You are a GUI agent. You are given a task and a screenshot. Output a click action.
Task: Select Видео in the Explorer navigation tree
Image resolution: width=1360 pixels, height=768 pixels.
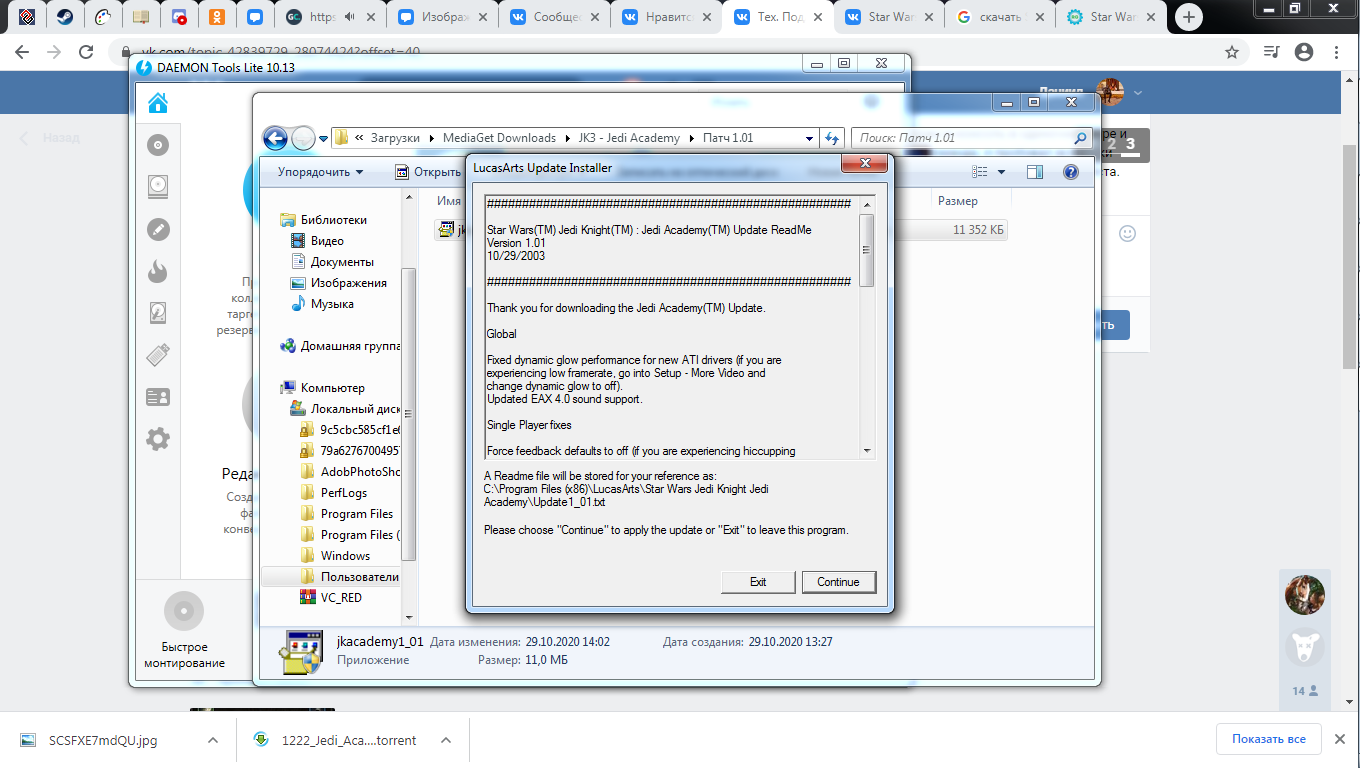coord(318,241)
